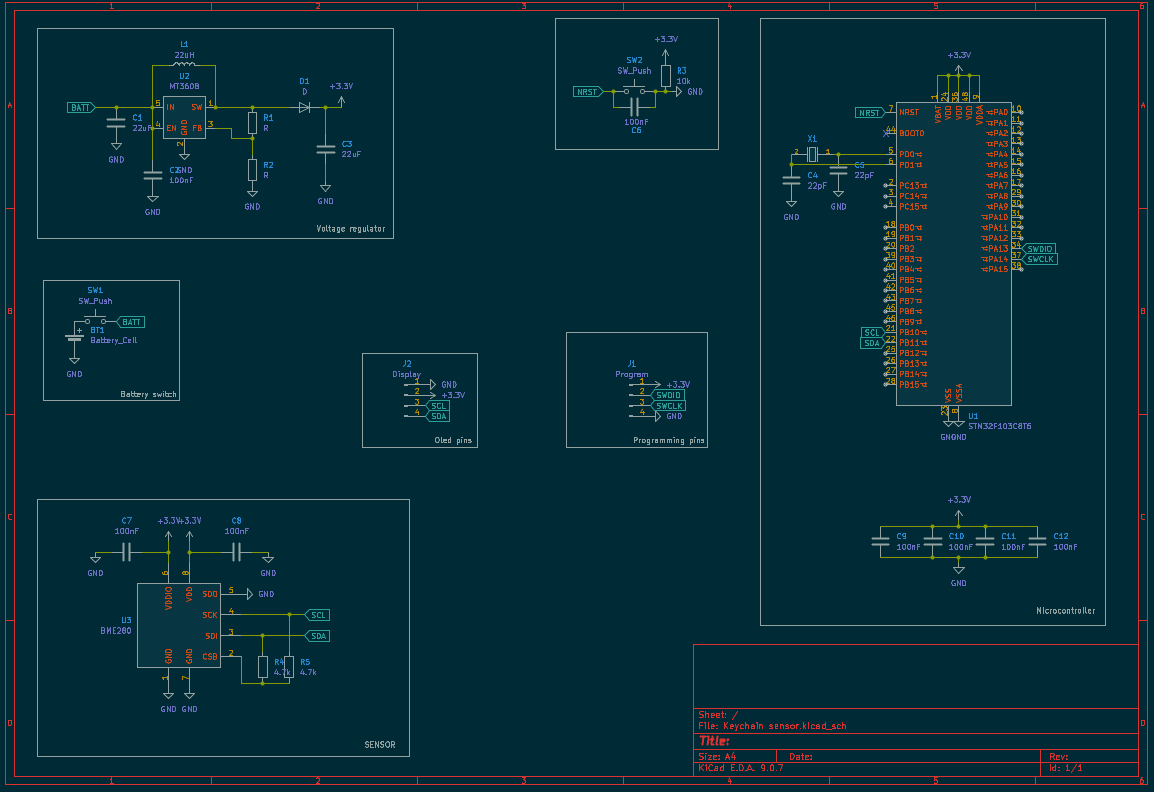Click the BT1 battery cell symbol
The height and width of the screenshot is (792, 1154).
pos(74,335)
